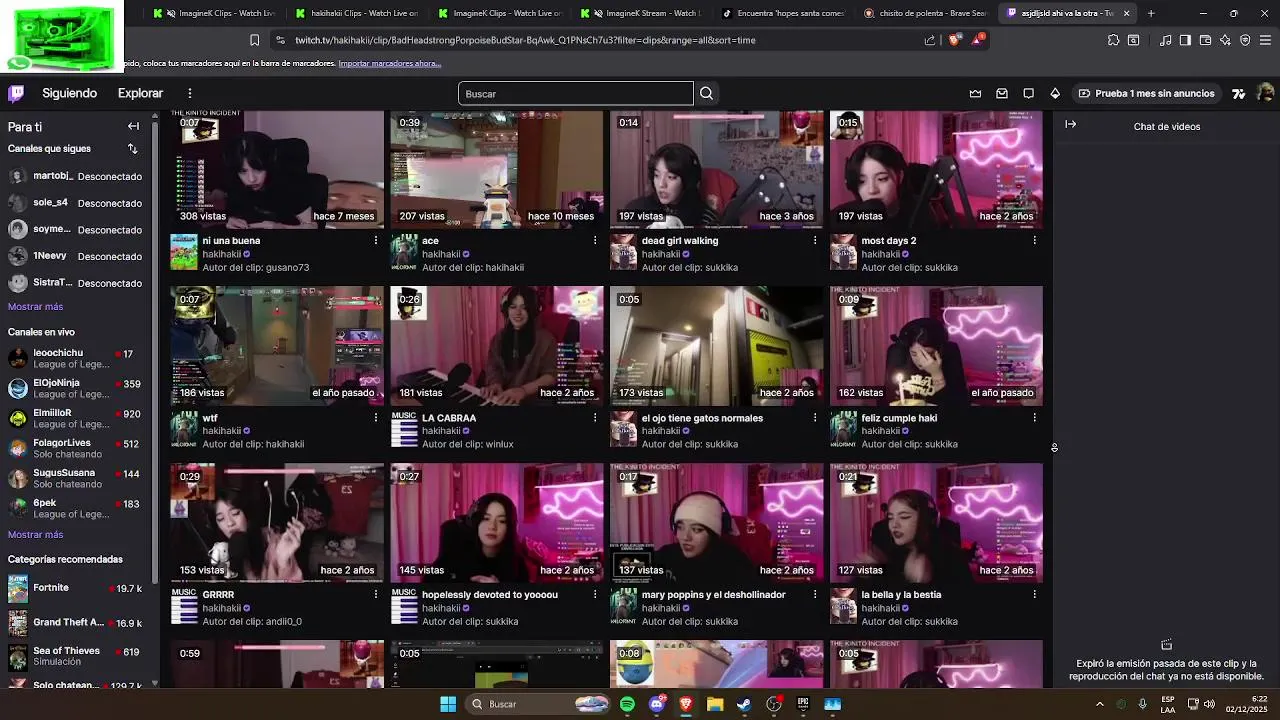Open user profile avatar menu
This screenshot has height=720, width=1280.
tap(1265, 93)
